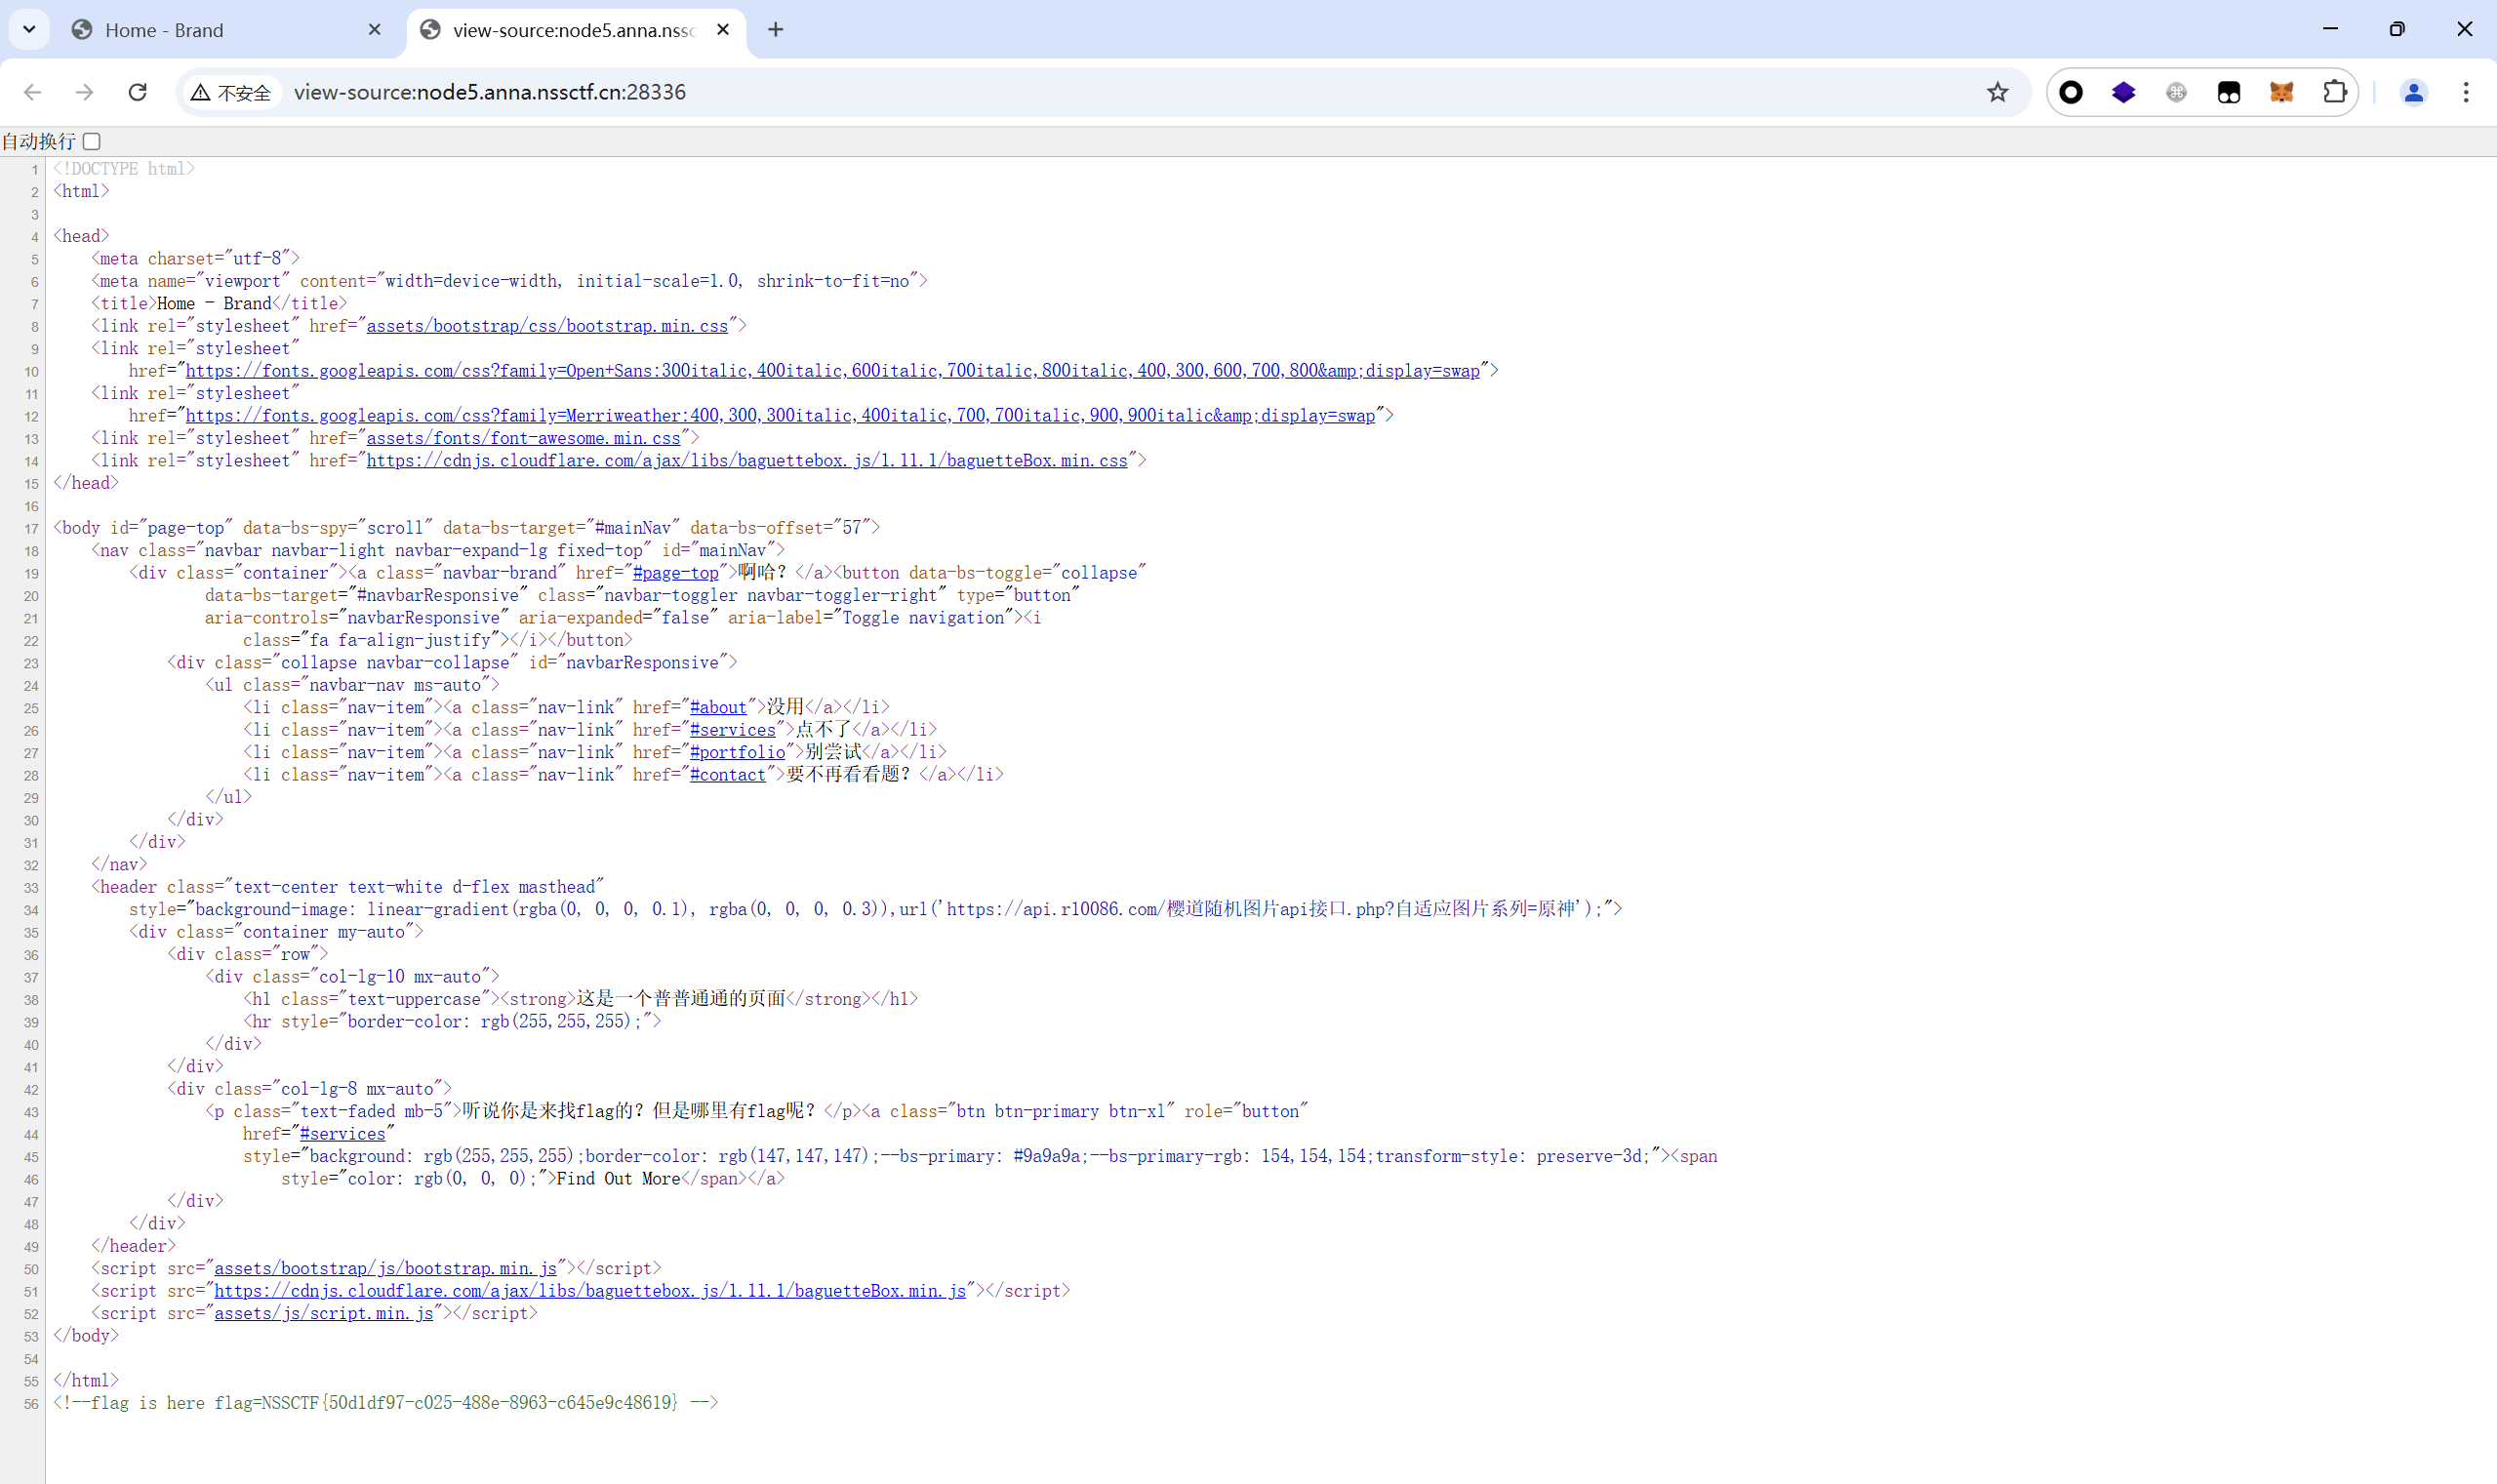Open the Chrome profile avatar
This screenshot has height=1484, width=2497.
pyautogui.click(x=2413, y=92)
